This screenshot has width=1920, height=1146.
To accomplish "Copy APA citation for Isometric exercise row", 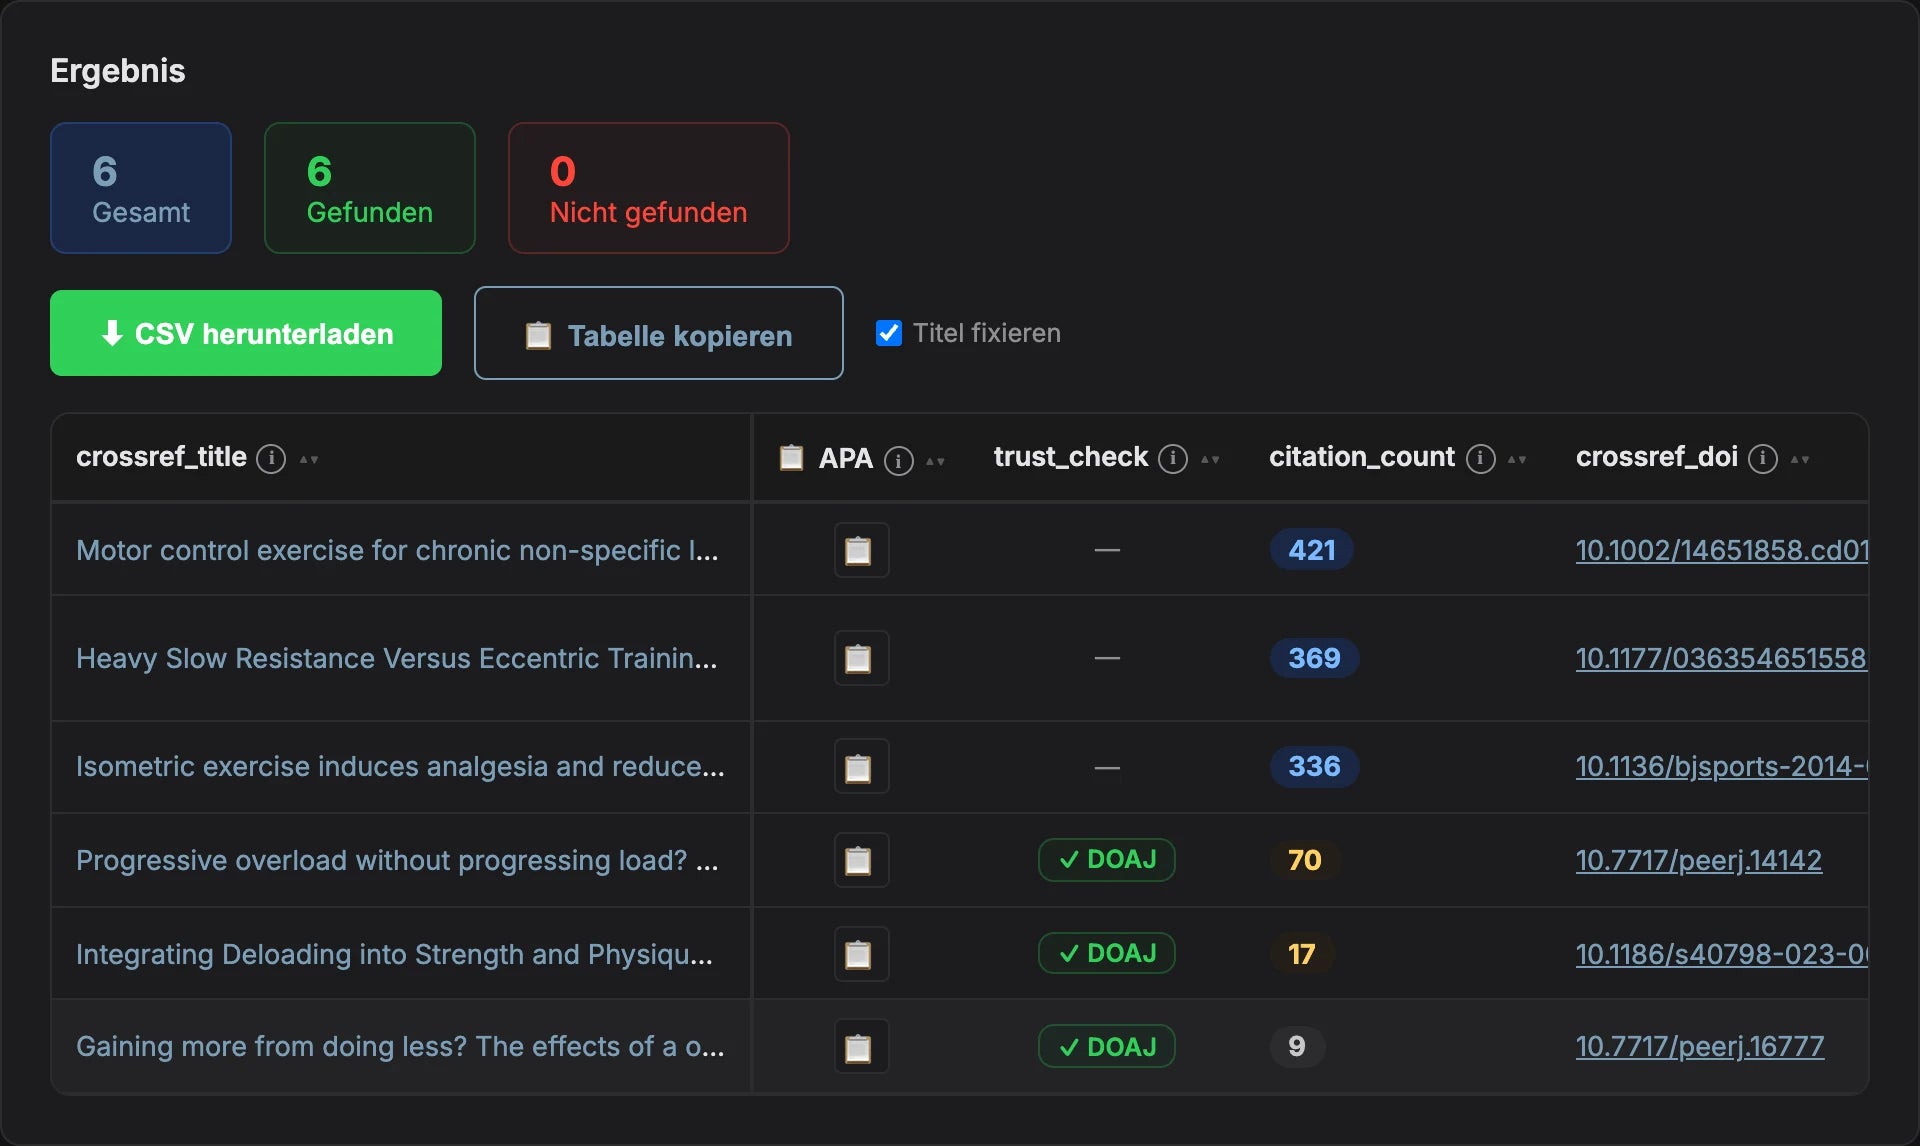I will point(861,766).
